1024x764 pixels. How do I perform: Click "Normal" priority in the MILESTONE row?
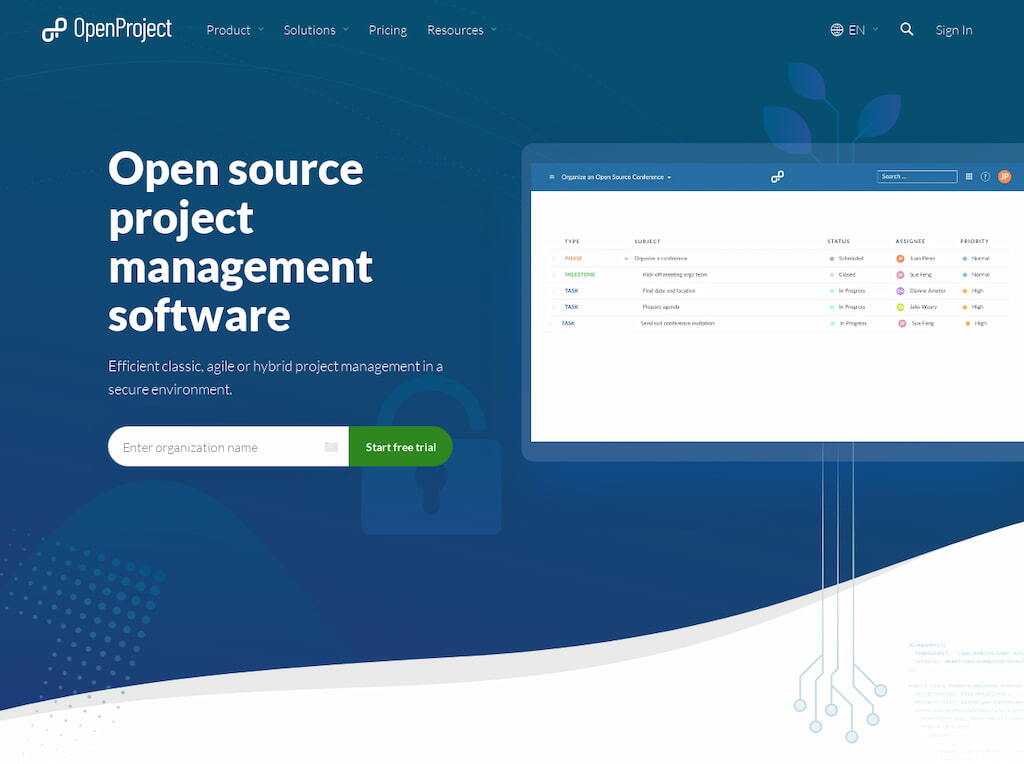(981, 275)
